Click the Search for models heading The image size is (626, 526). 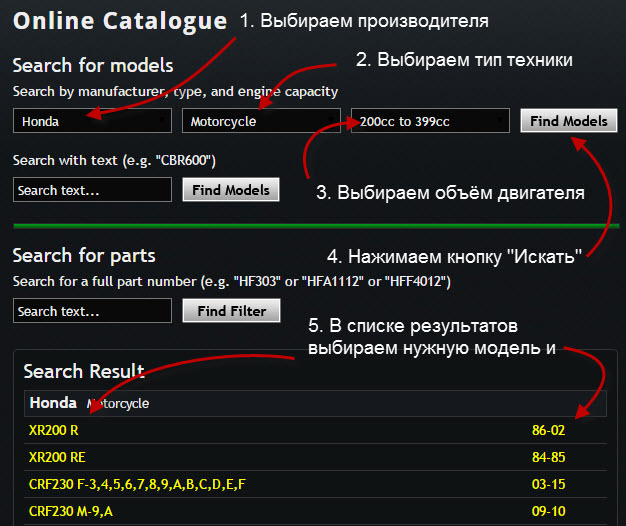click(x=93, y=65)
